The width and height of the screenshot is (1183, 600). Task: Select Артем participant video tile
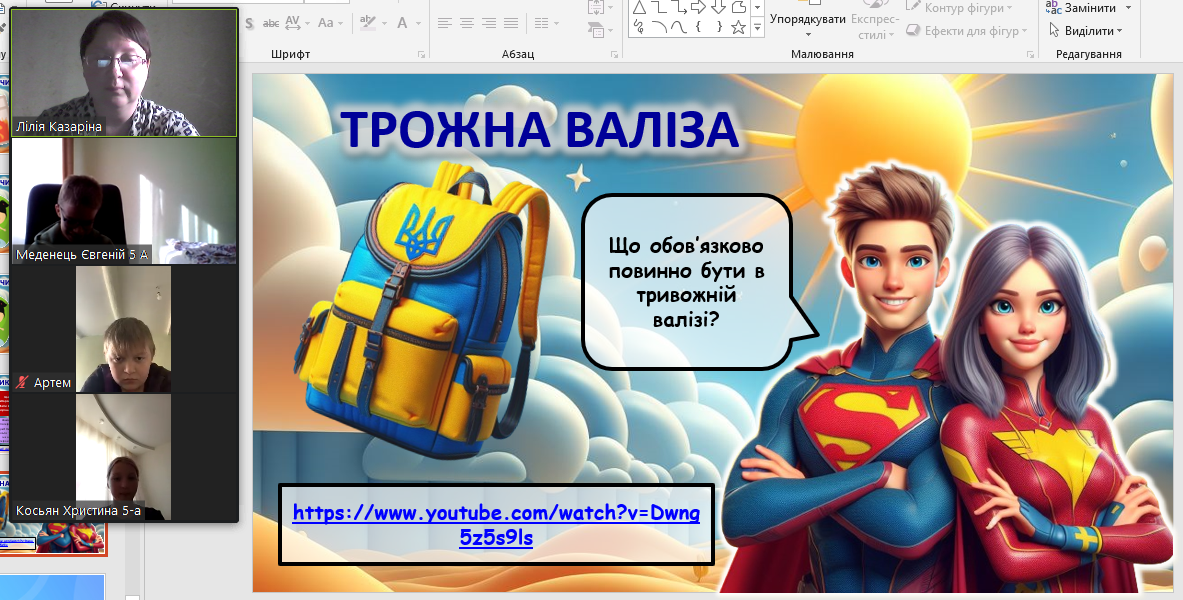coord(124,329)
